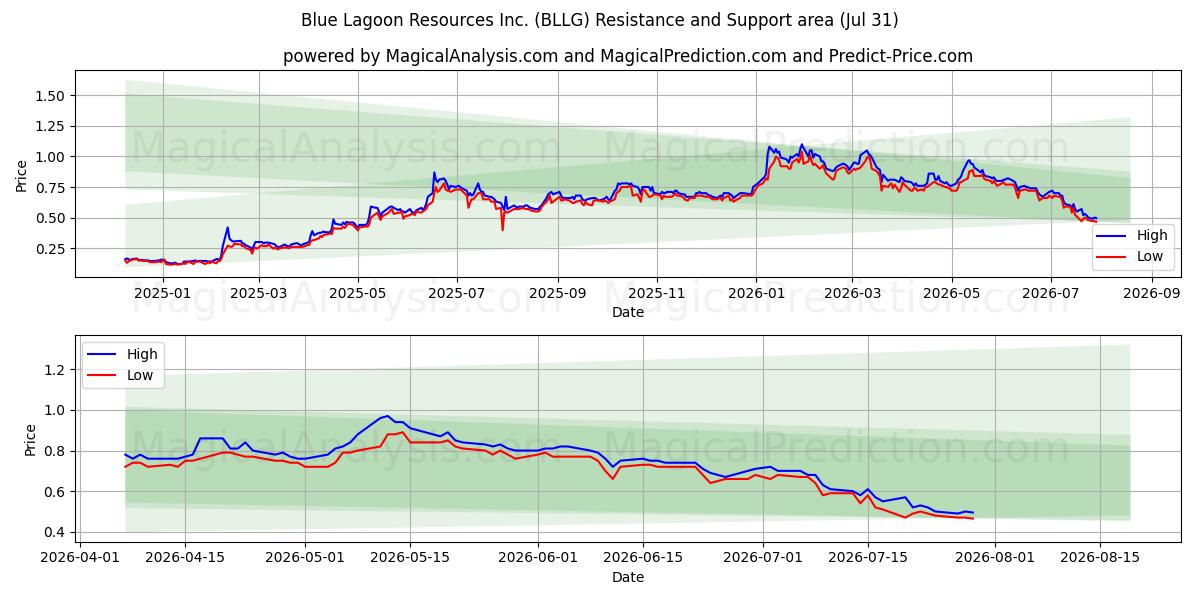The width and height of the screenshot is (1200, 600).
Task: Click the 0.75 price tick on the top chart
Action: 52,188
